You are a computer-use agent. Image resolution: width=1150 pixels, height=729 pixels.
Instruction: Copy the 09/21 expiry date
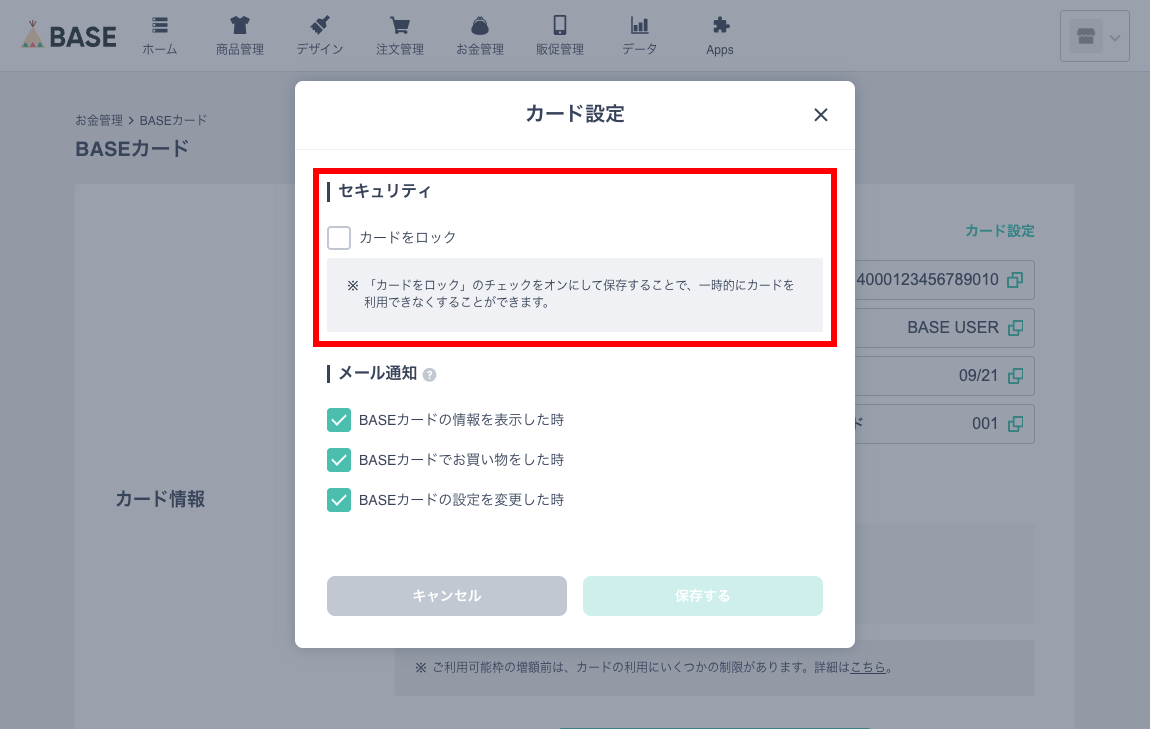tap(1015, 376)
